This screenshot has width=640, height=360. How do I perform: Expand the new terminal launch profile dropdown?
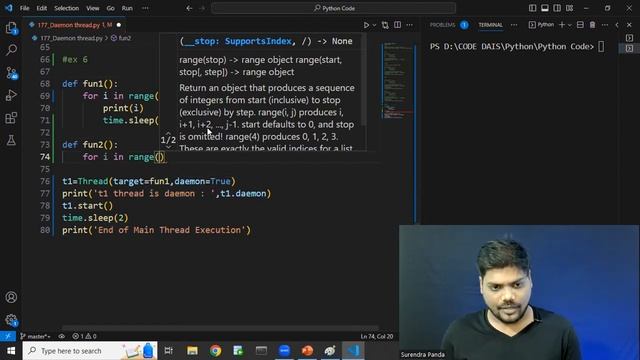[x=569, y=25]
